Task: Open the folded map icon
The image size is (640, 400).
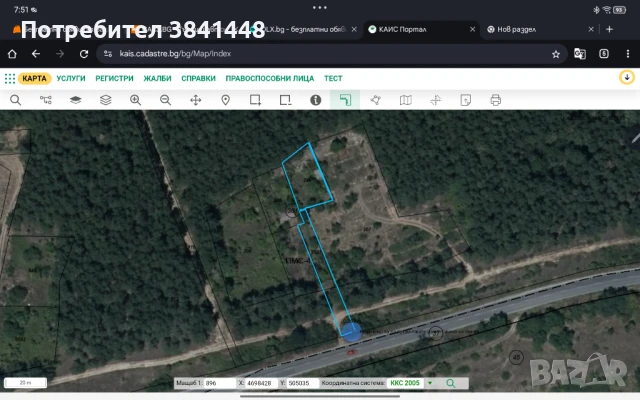Action: coord(406,100)
